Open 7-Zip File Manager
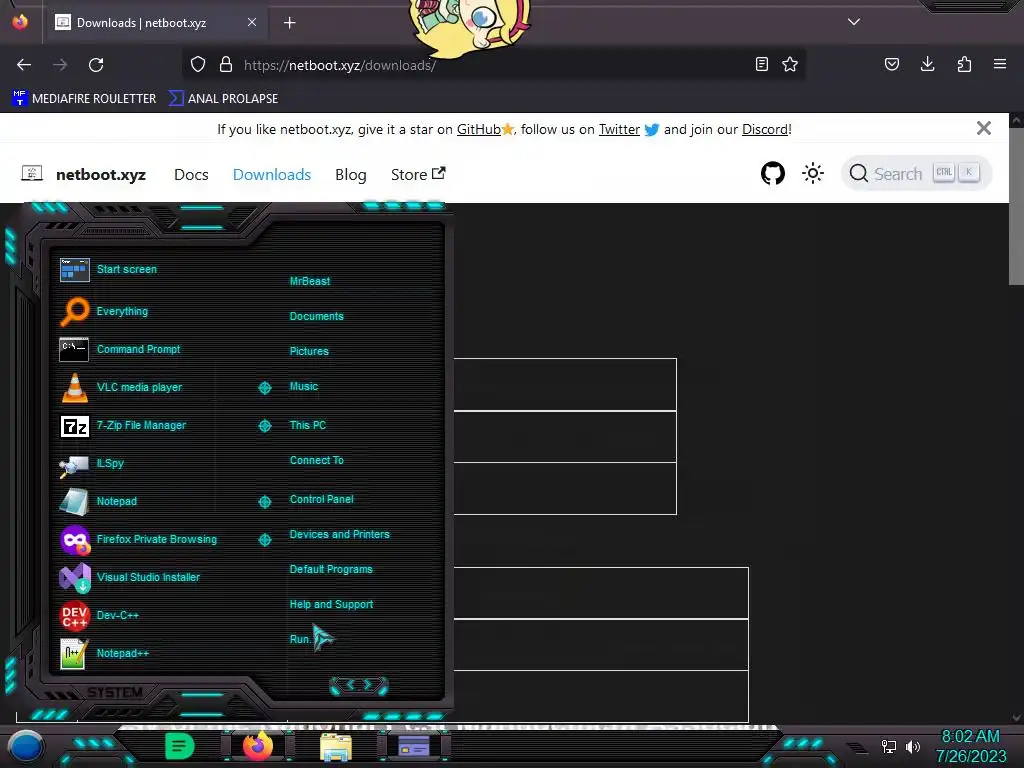1024x768 pixels. [x=123, y=426]
